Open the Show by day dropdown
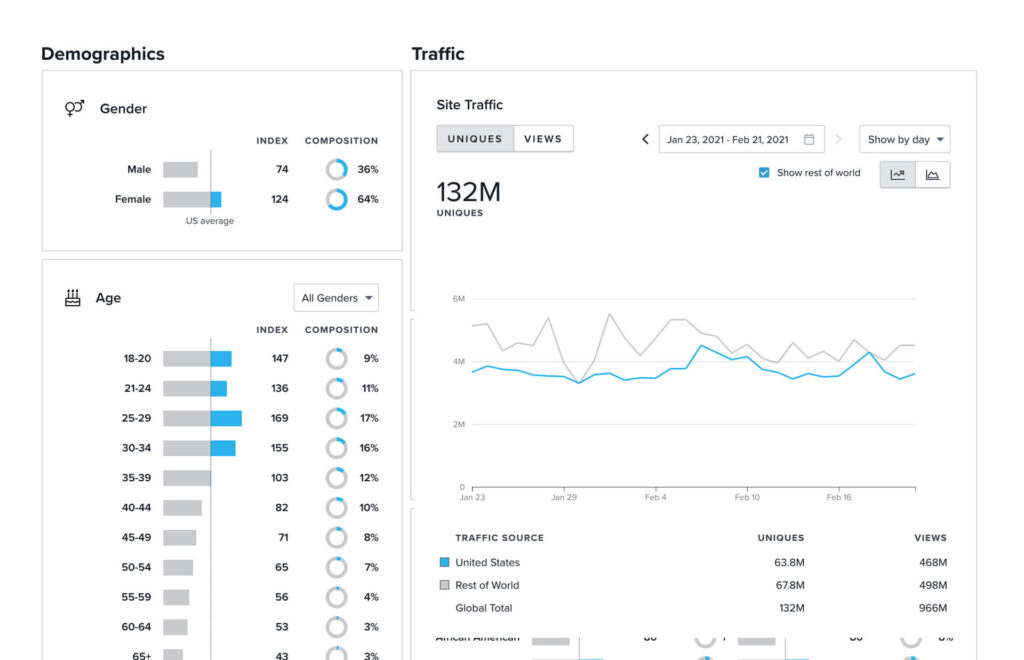This screenshot has width=1024, height=660. click(x=904, y=139)
